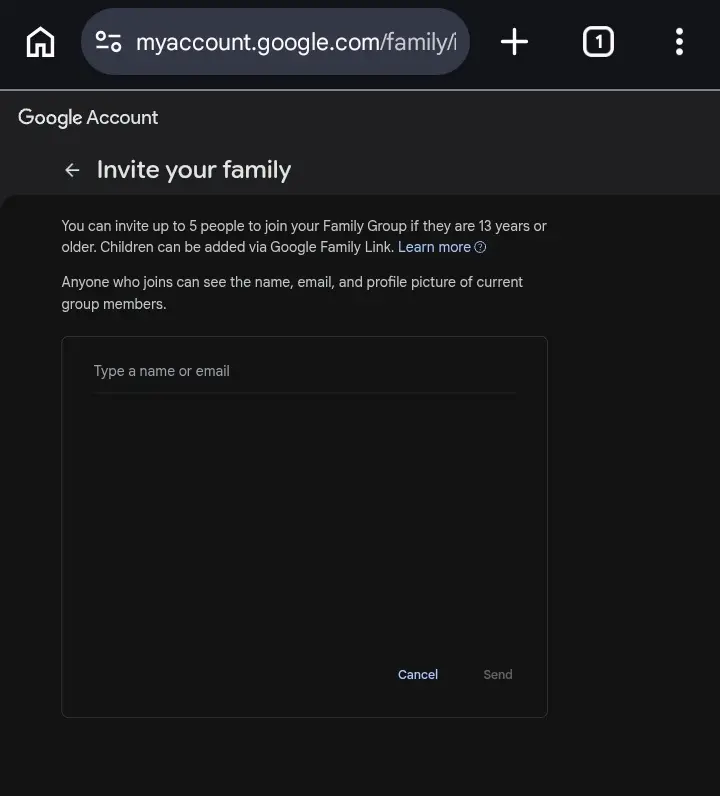Viewport: 720px width, 796px height.
Task: Open a new tab with plus icon
Action: (x=514, y=42)
